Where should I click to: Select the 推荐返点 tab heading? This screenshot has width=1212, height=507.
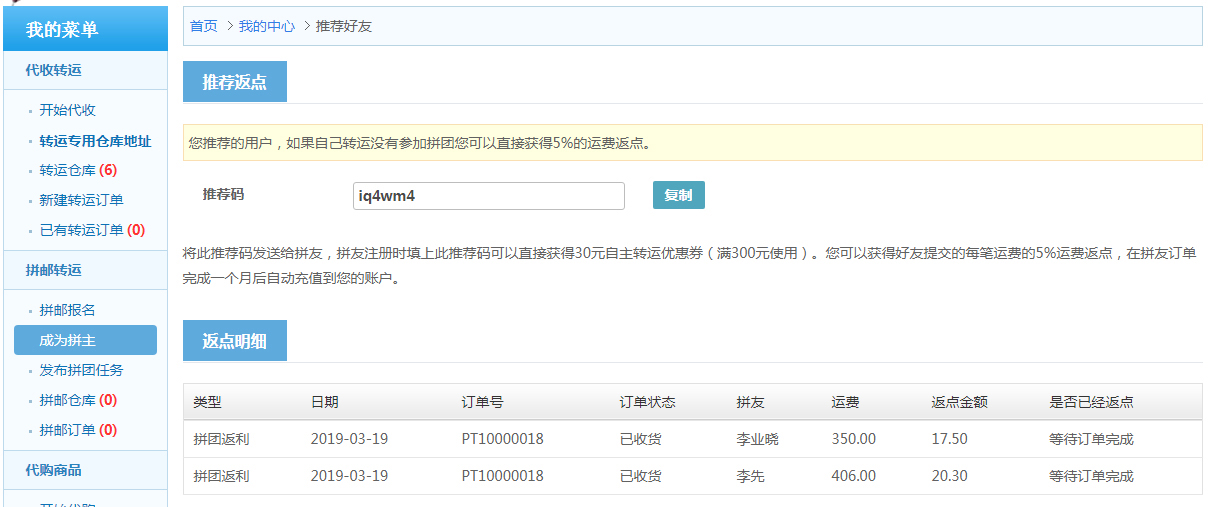tap(234, 82)
